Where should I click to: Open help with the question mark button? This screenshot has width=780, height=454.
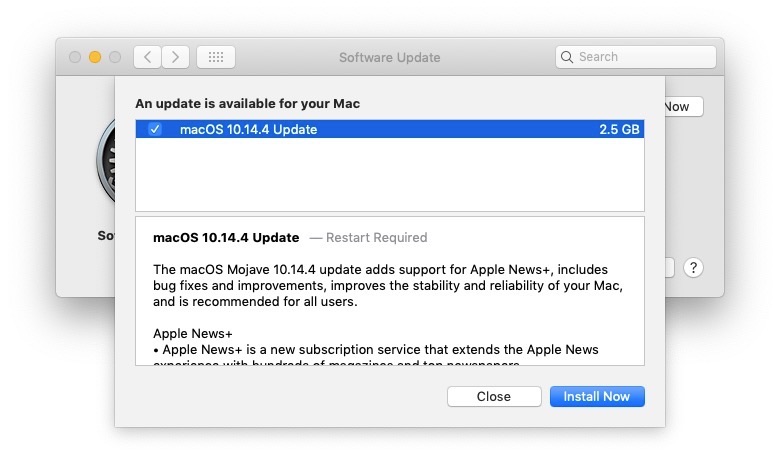694,267
